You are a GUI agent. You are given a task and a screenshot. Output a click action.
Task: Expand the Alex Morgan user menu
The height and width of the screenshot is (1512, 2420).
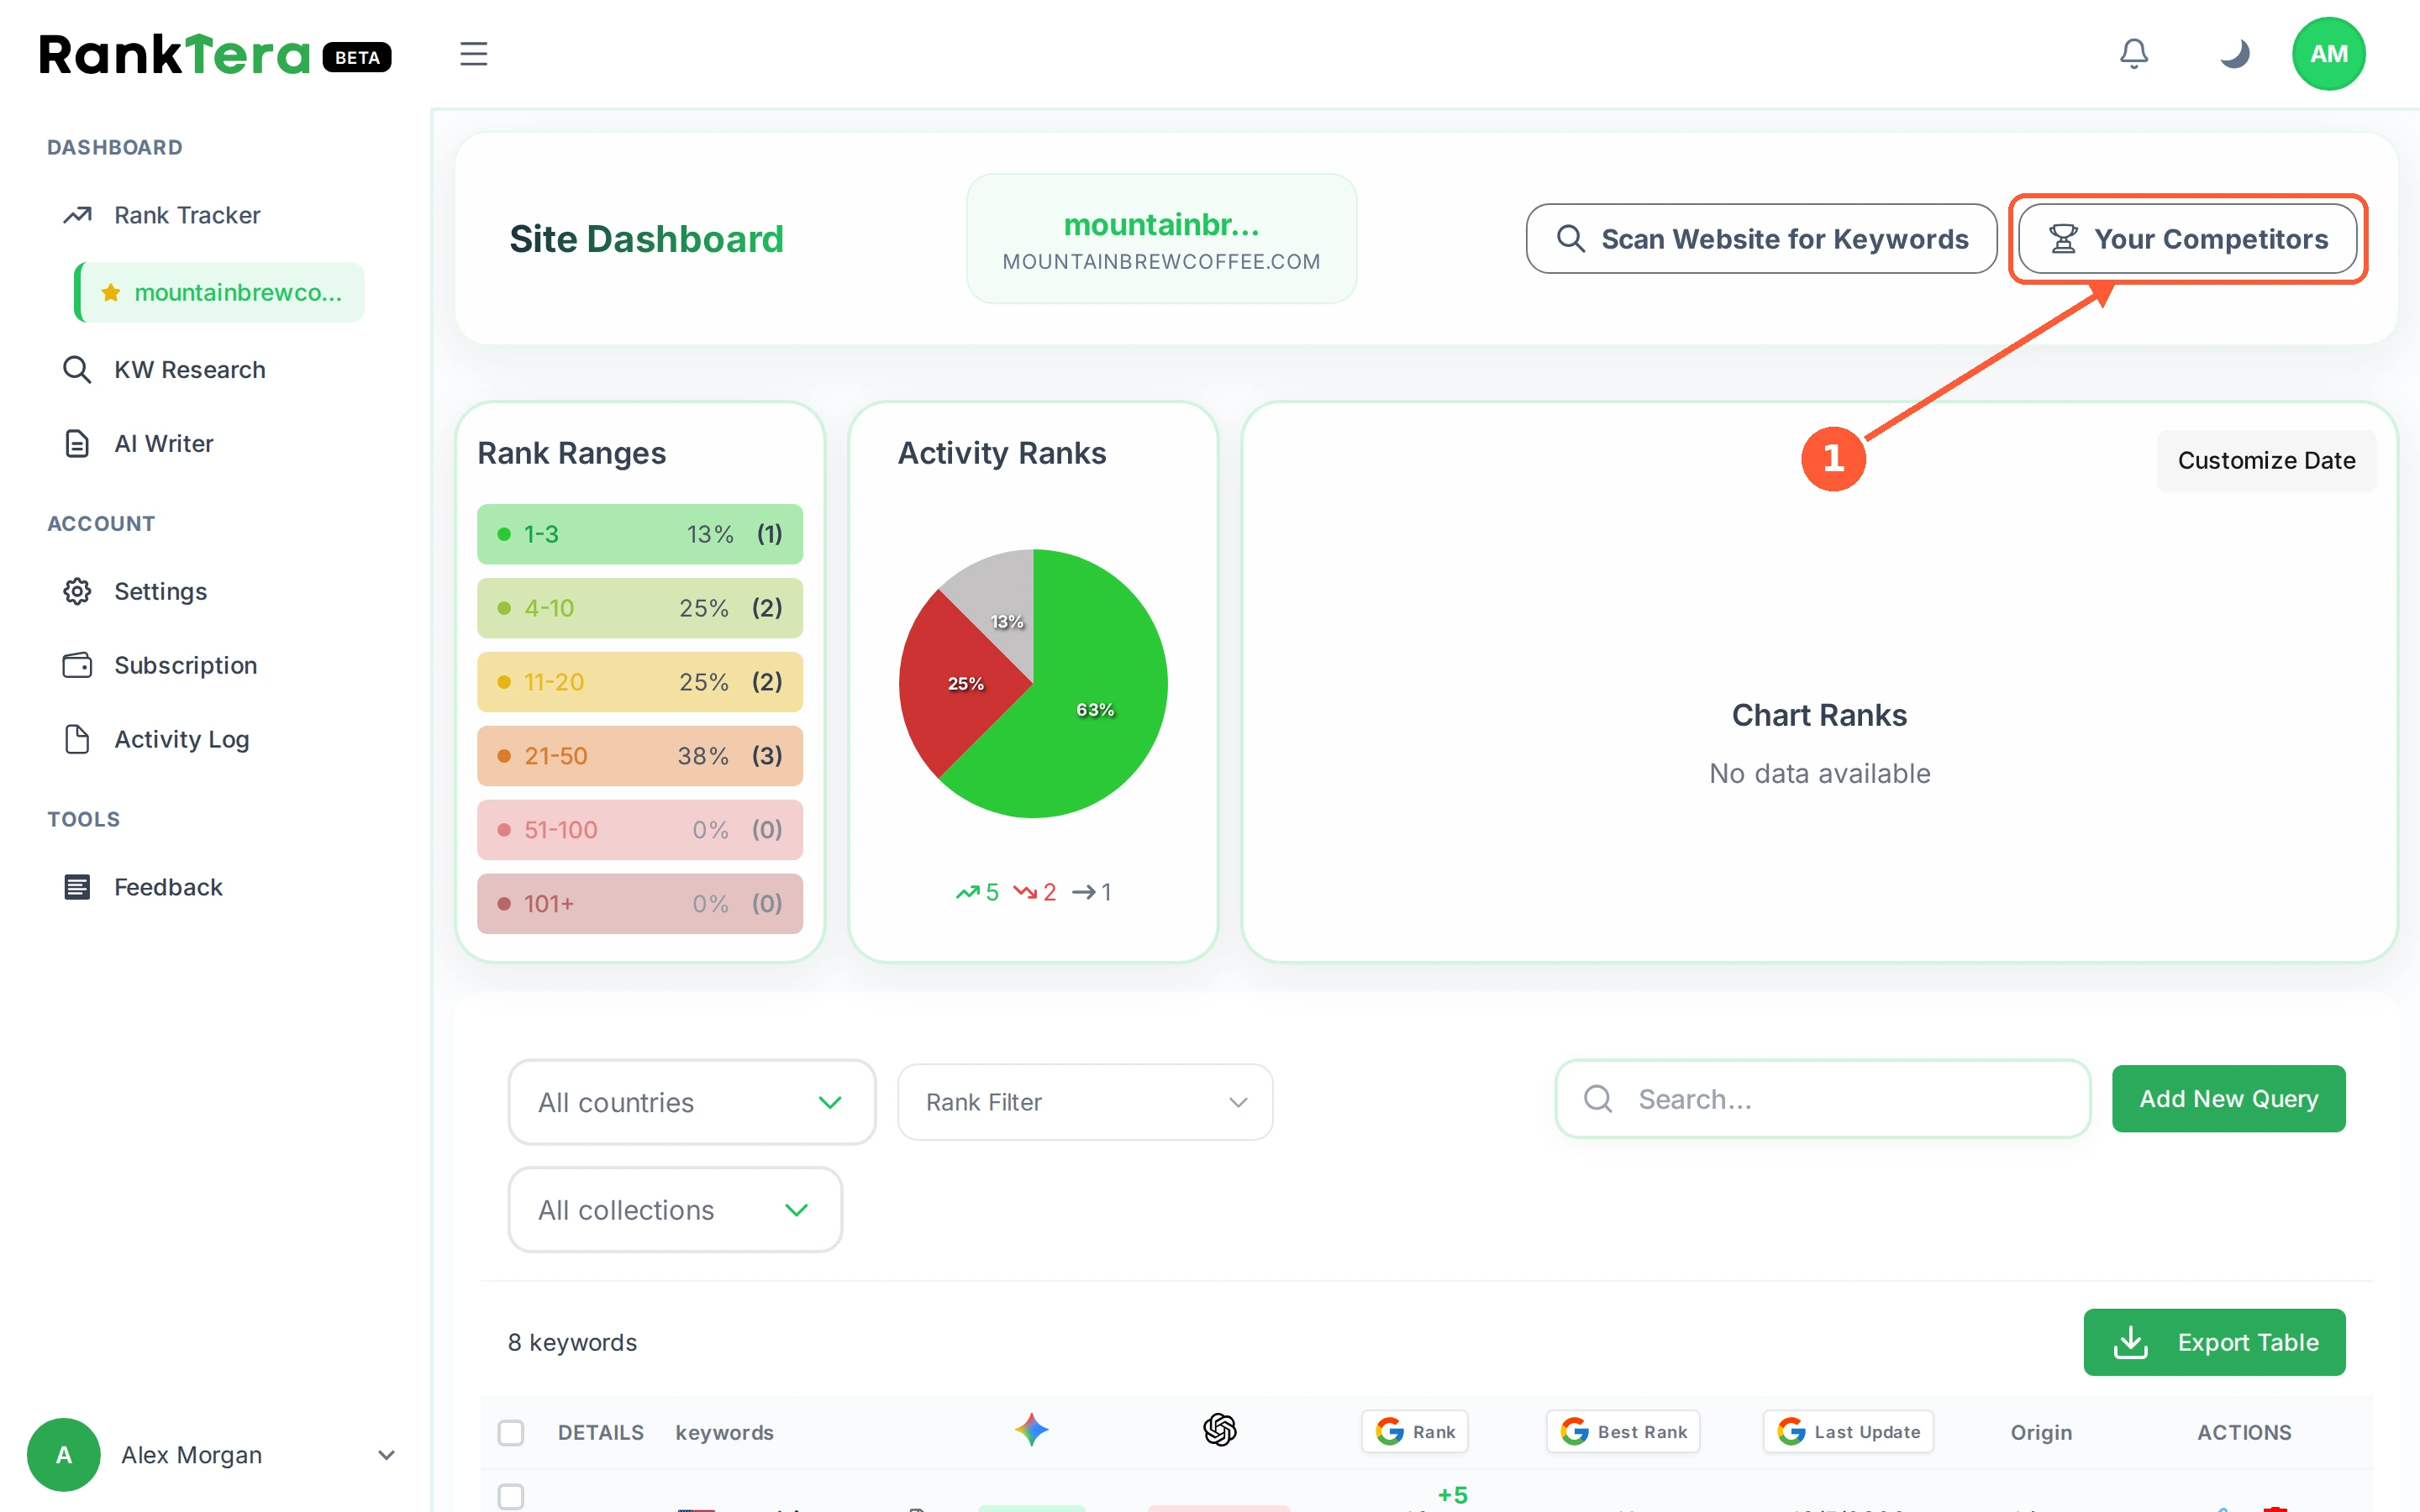386,1455
